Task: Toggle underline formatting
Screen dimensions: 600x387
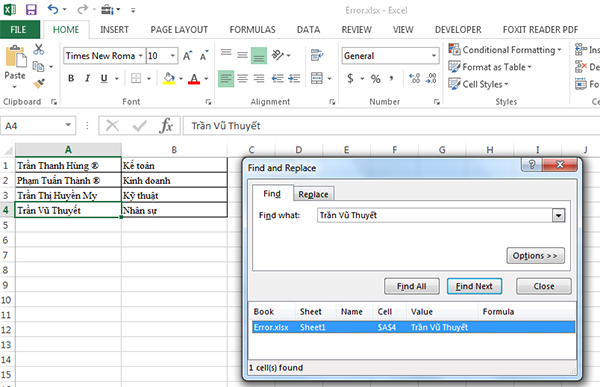Action: click(104, 78)
